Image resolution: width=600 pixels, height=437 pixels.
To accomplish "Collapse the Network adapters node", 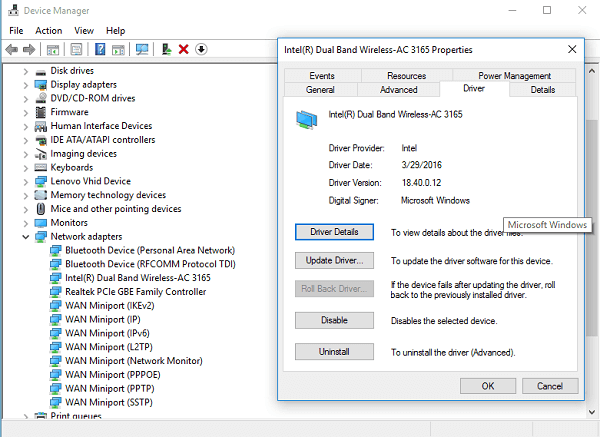I will point(26,237).
